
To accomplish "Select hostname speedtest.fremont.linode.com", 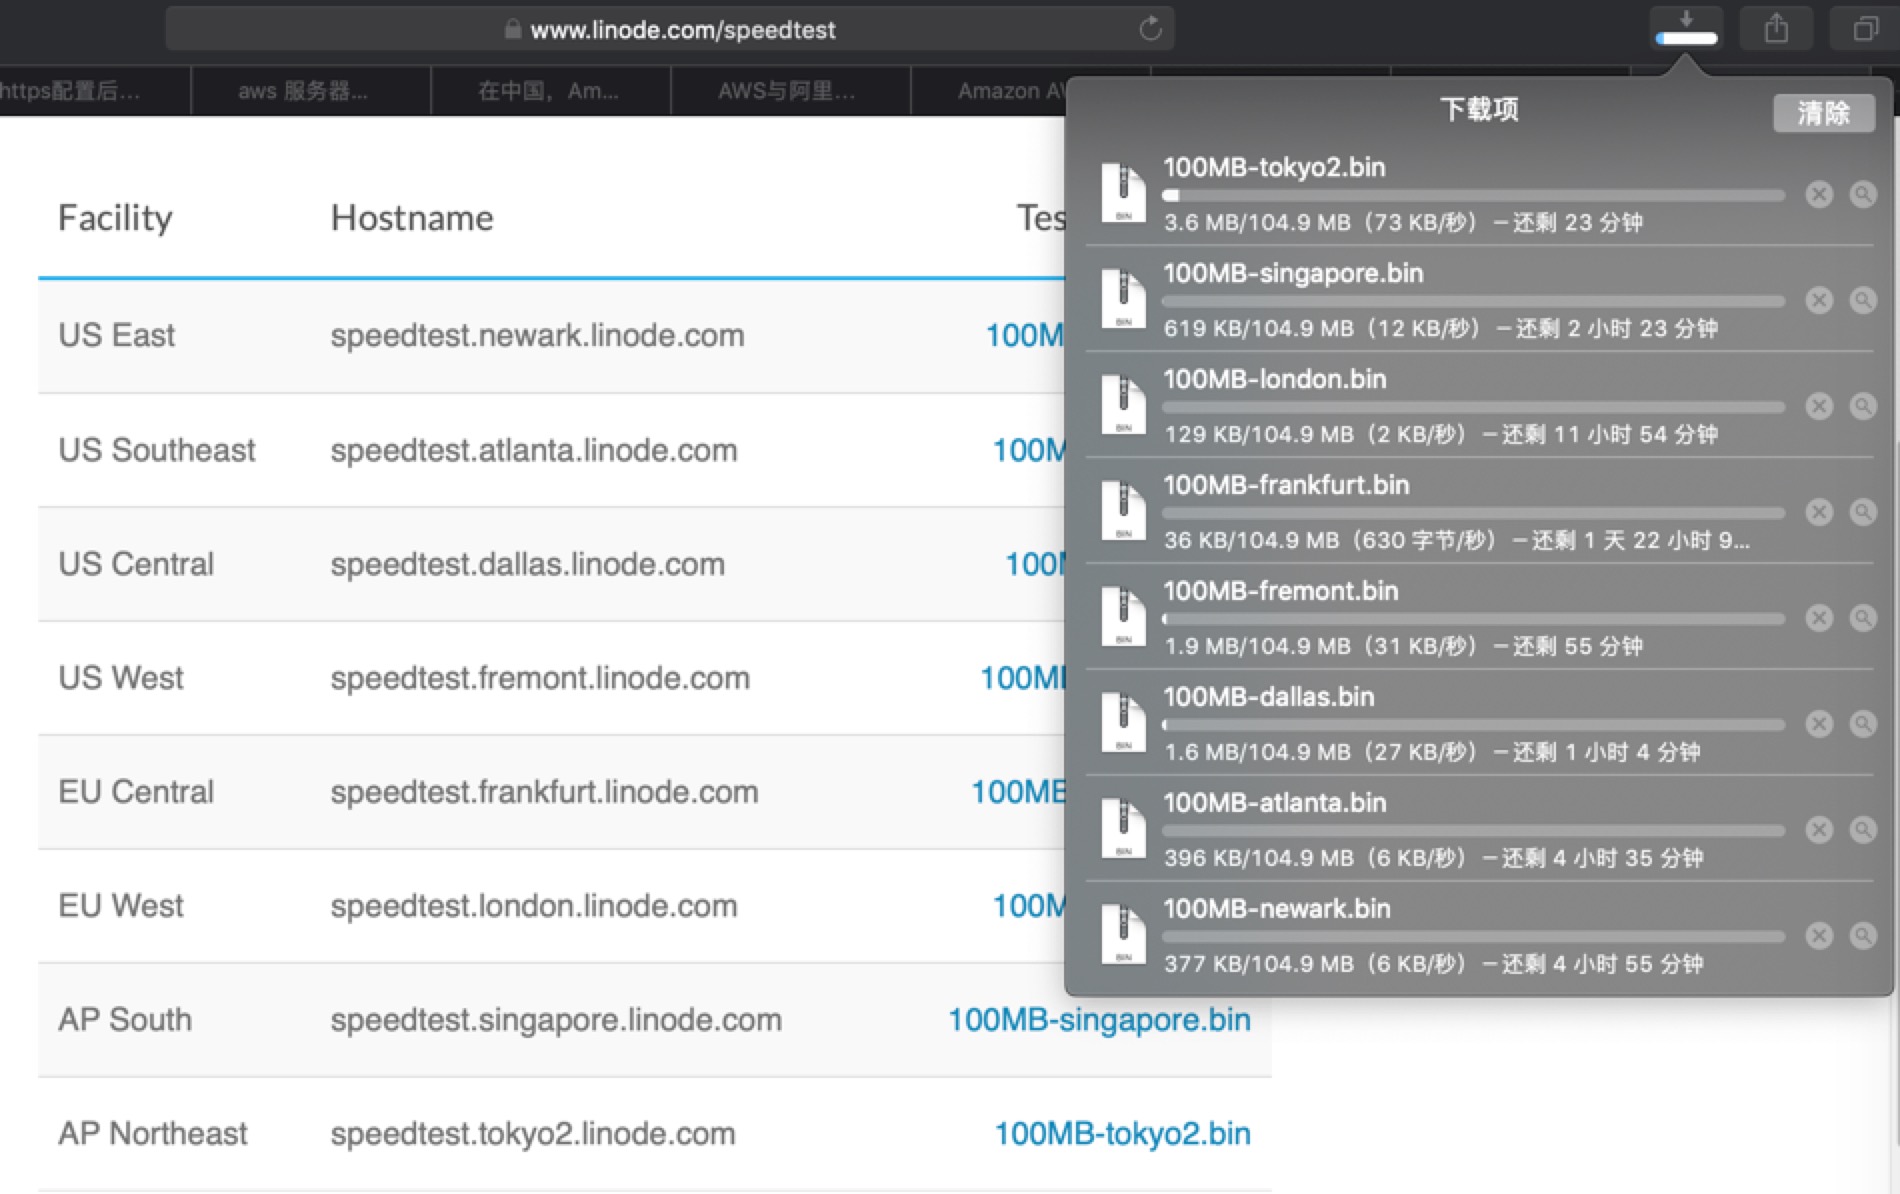I will [540, 677].
